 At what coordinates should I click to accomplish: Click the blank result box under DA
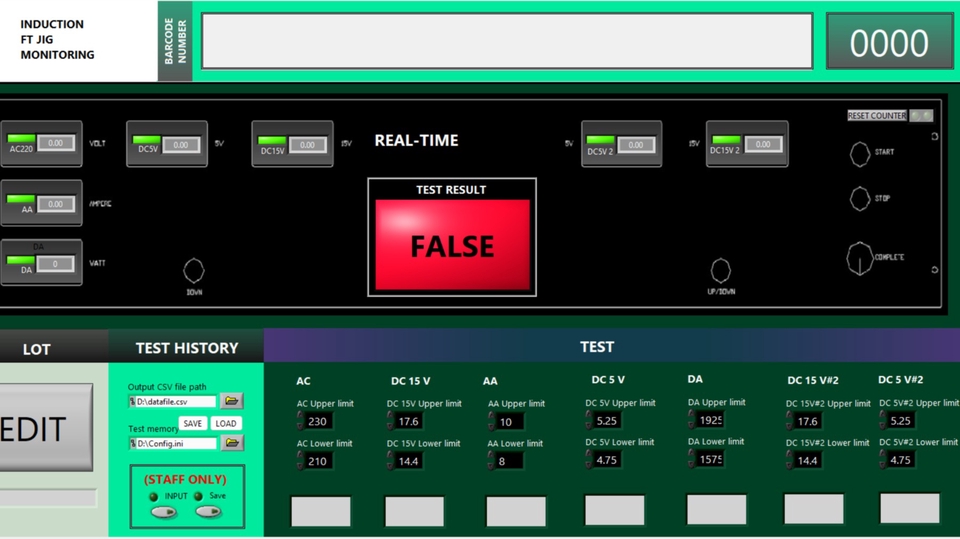click(x=716, y=510)
